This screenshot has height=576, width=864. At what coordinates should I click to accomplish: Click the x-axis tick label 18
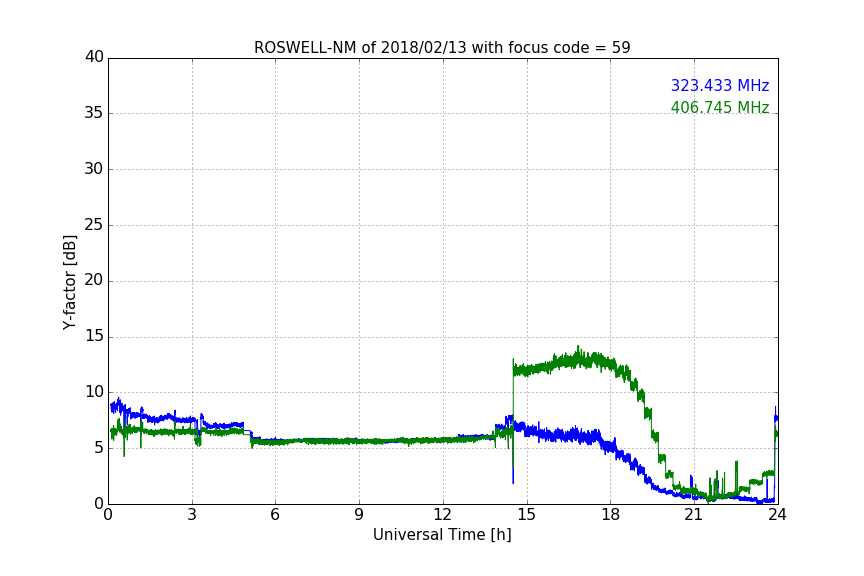coord(610,515)
